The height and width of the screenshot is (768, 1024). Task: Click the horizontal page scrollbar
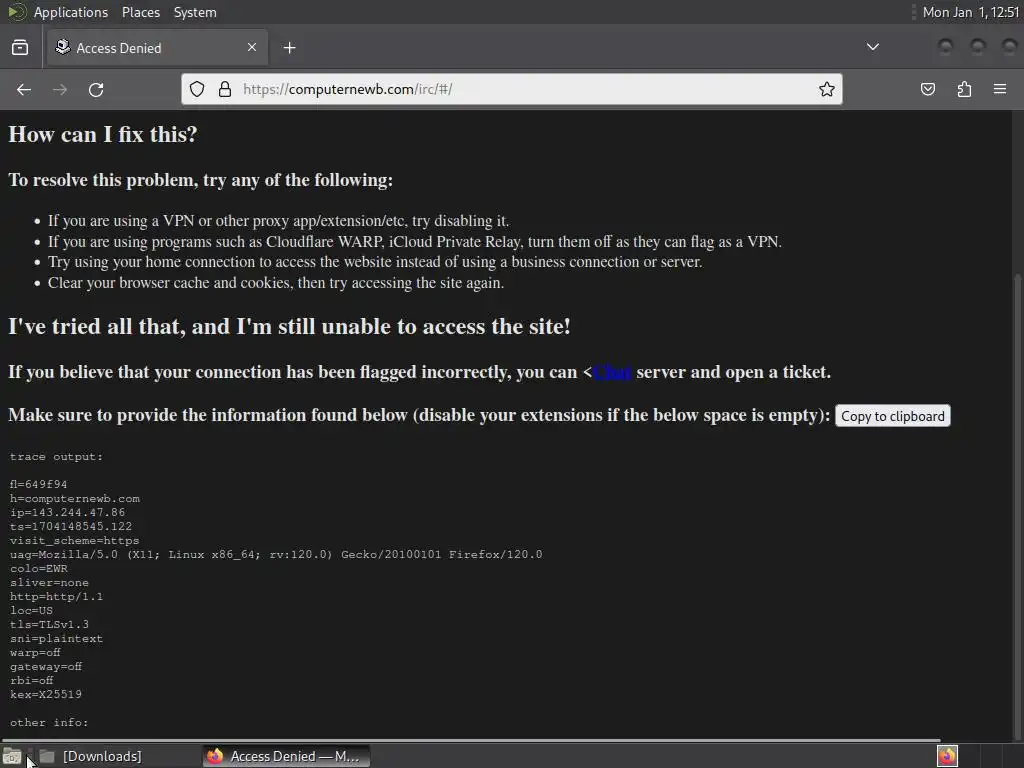click(470, 741)
